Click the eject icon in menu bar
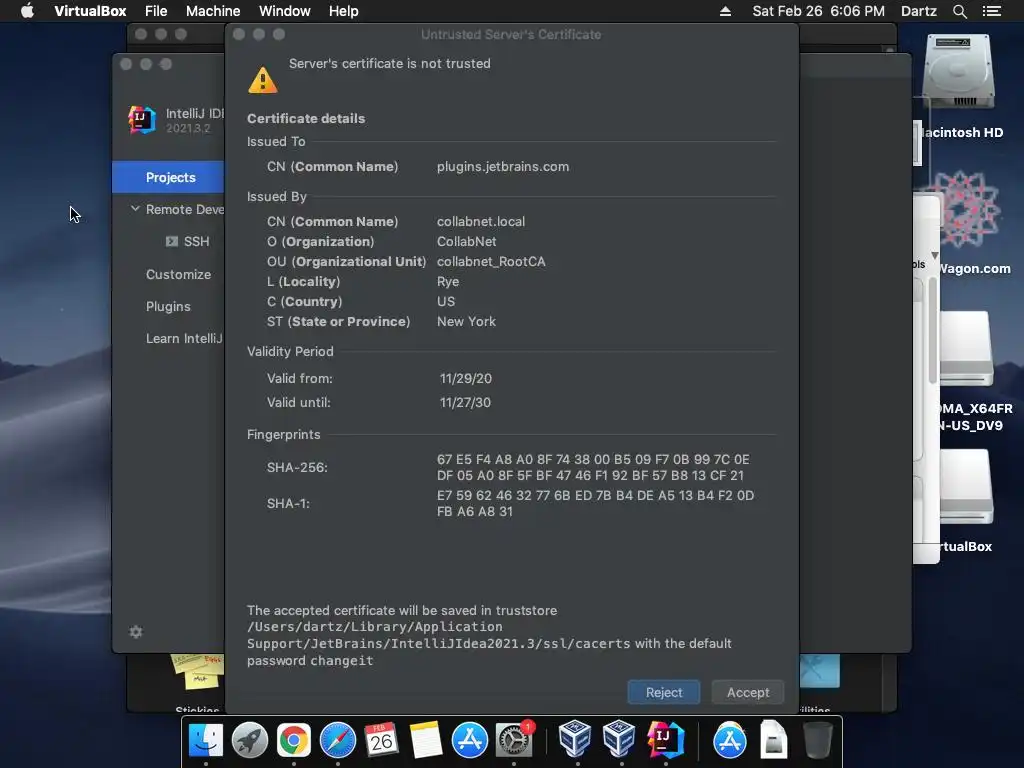This screenshot has height=768, width=1024. (725, 11)
